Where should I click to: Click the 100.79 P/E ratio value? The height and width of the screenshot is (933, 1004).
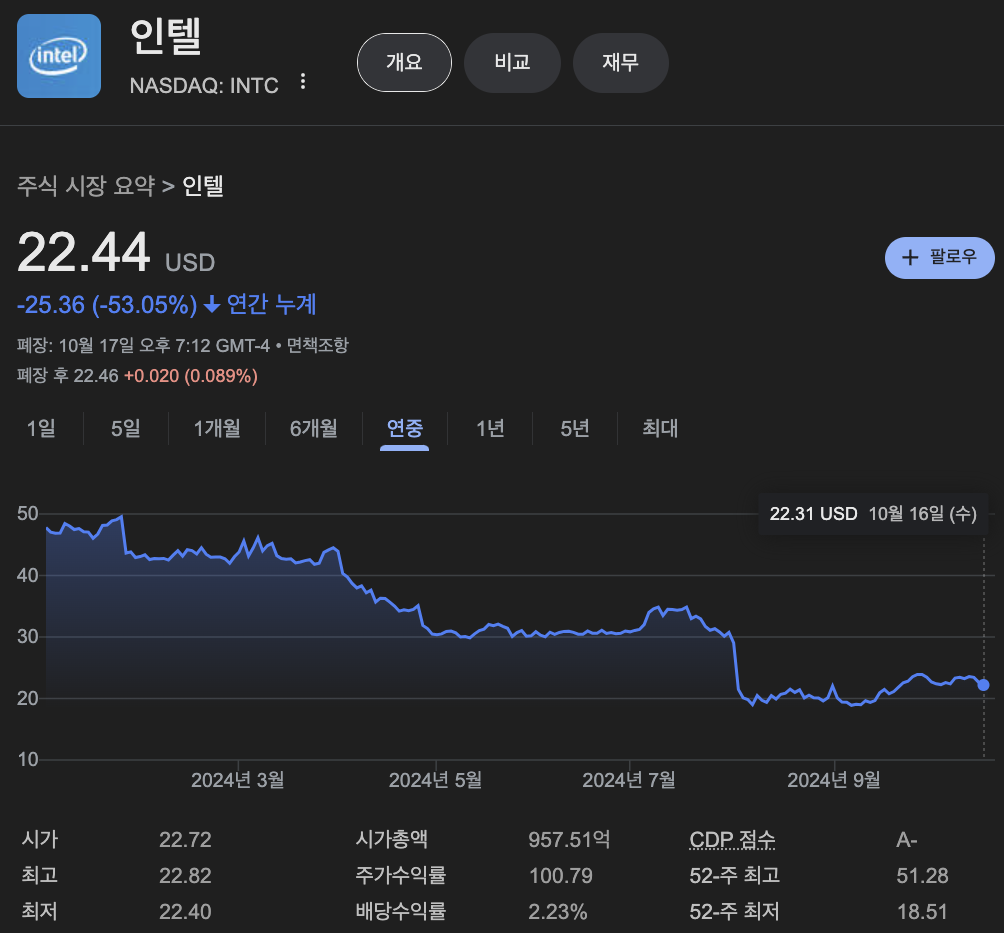pyautogui.click(x=561, y=875)
